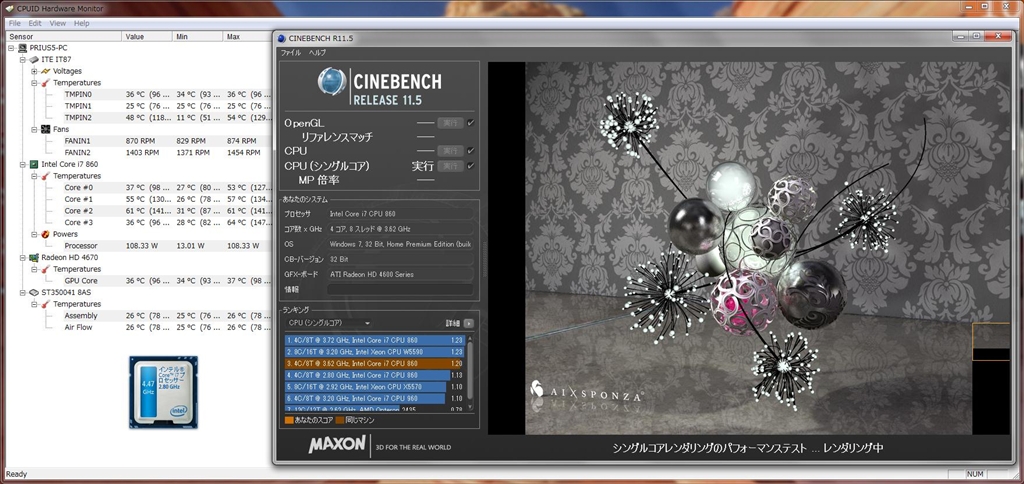Image resolution: width=1024 pixels, height=484 pixels.
Task: Collapse the Radeon HD 4670 node
Action: tap(22, 257)
